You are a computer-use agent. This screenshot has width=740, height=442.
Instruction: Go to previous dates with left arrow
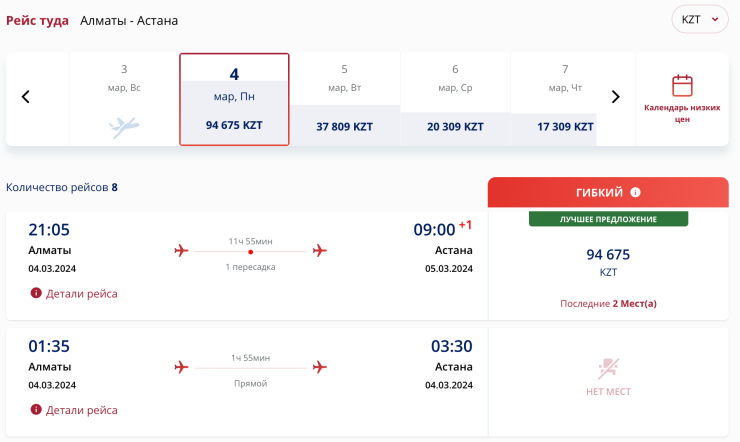(x=26, y=97)
